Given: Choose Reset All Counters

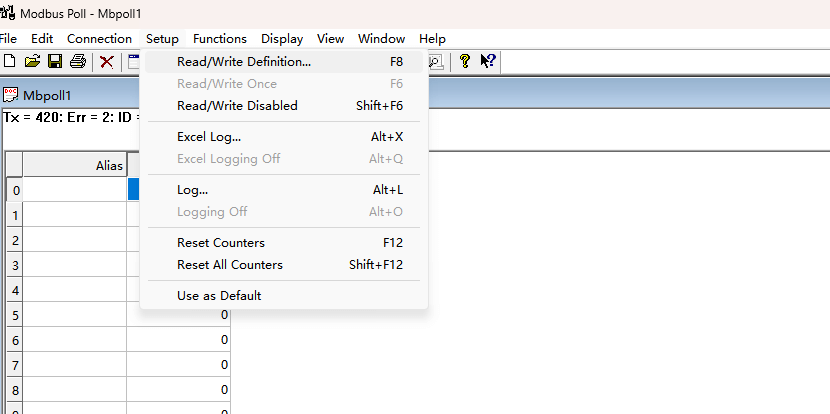Looking at the screenshot, I should point(229,265).
